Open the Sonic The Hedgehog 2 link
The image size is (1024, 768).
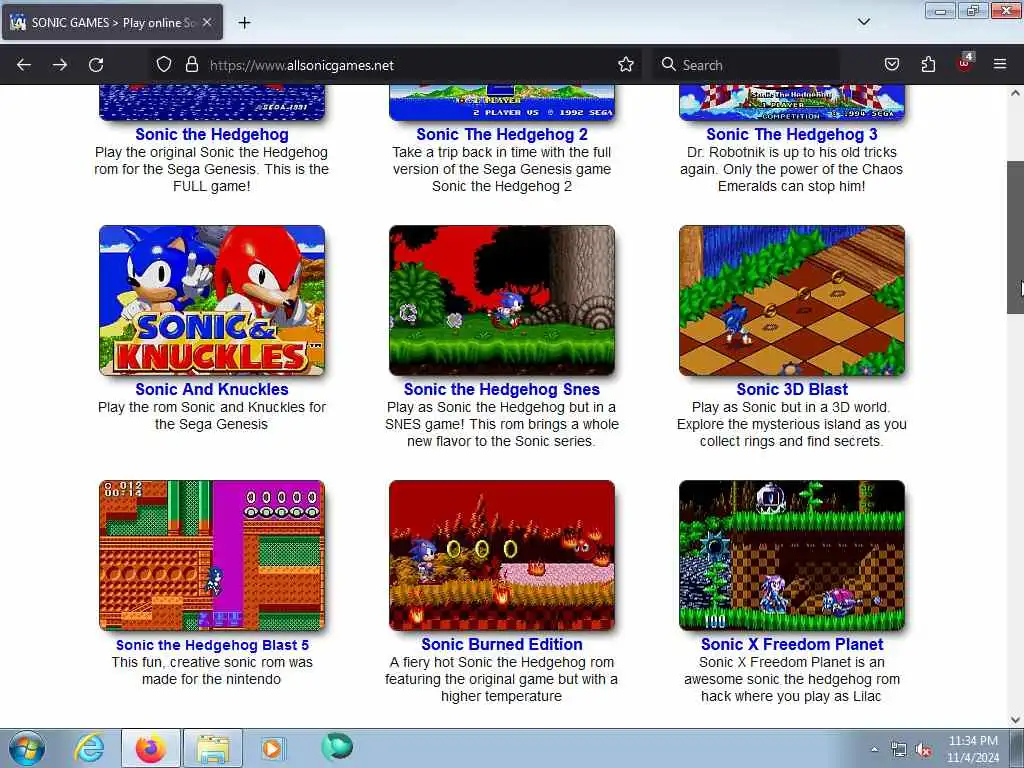pyautogui.click(x=502, y=135)
